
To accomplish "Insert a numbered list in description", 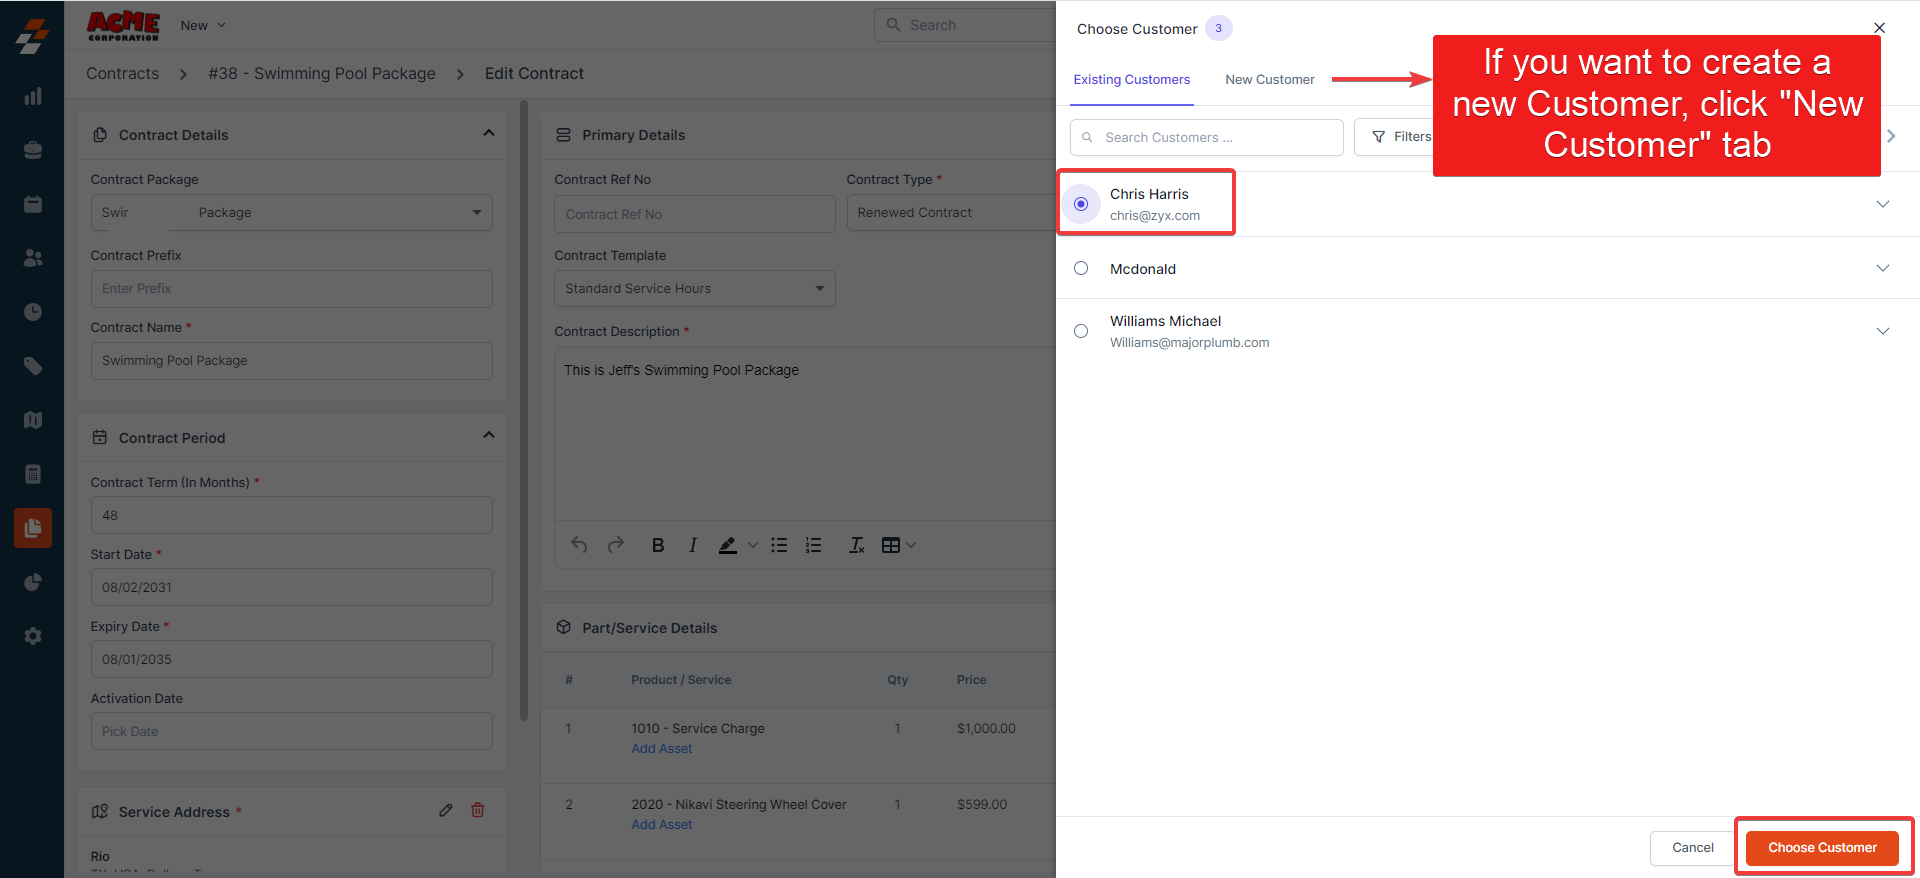I will click(x=813, y=545).
